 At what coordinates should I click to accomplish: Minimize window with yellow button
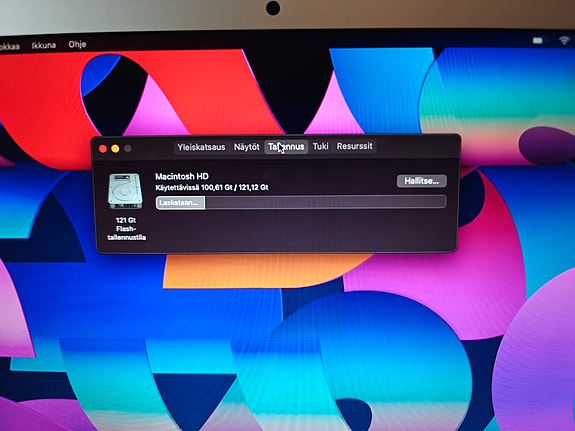115,149
